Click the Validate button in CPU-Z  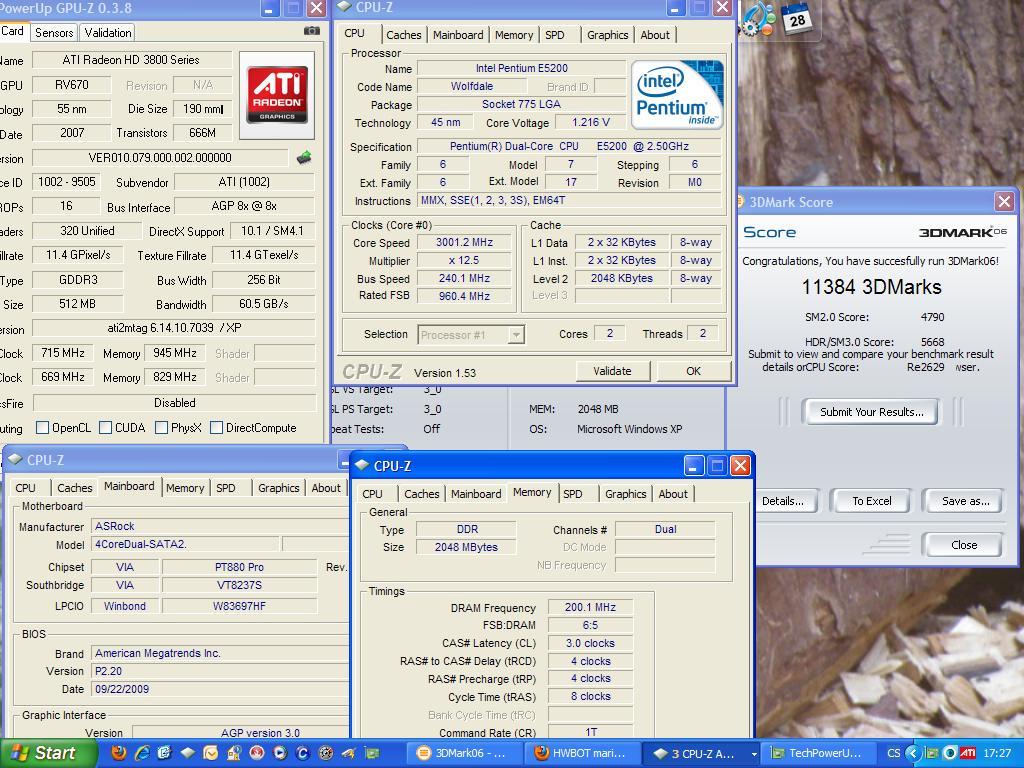coord(613,371)
